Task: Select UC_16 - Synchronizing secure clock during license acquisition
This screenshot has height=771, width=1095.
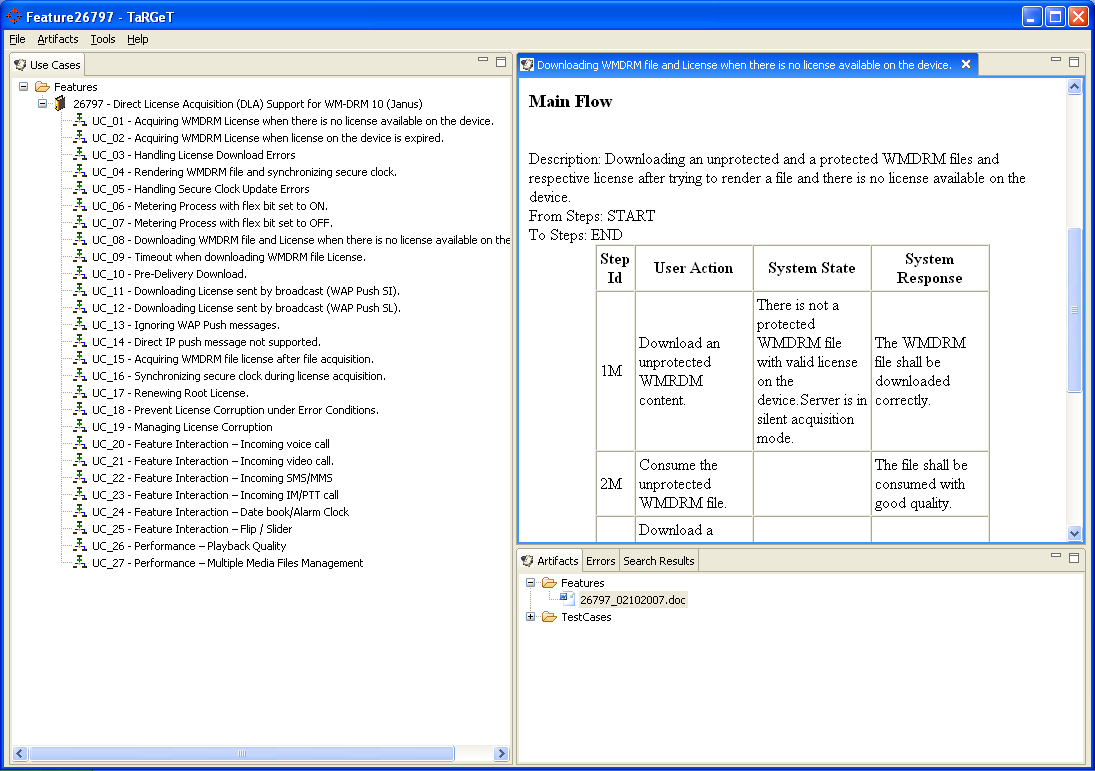Action: click(239, 376)
